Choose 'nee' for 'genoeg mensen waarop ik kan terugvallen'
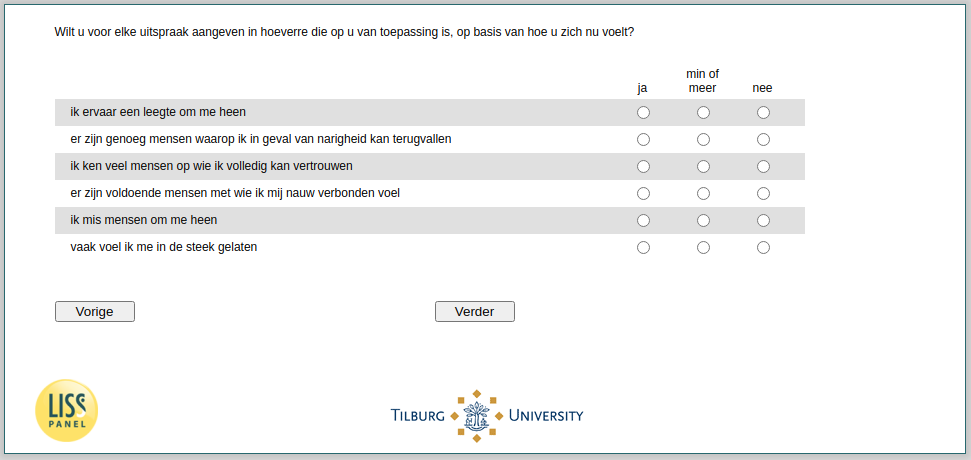The height and width of the screenshot is (460, 971). point(764,140)
